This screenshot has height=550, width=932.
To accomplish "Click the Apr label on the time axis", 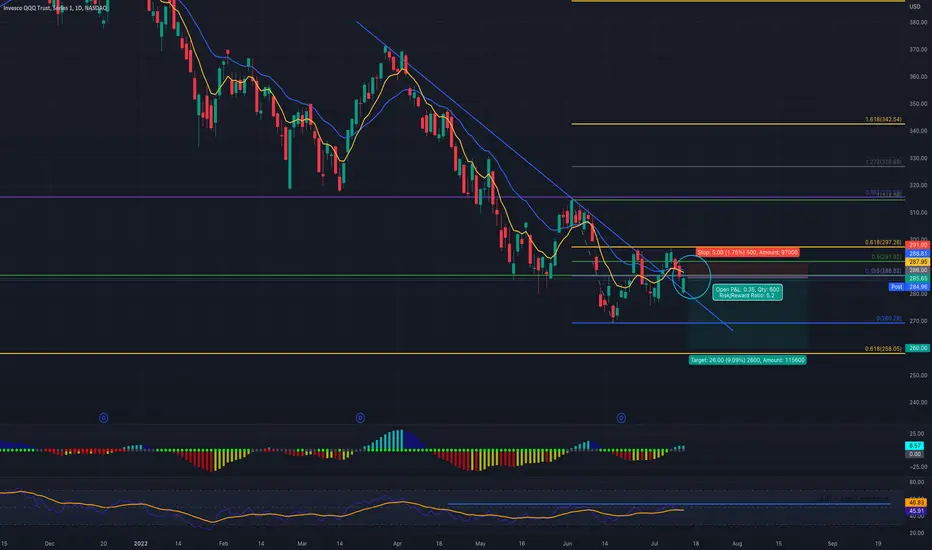I will coord(398,543).
